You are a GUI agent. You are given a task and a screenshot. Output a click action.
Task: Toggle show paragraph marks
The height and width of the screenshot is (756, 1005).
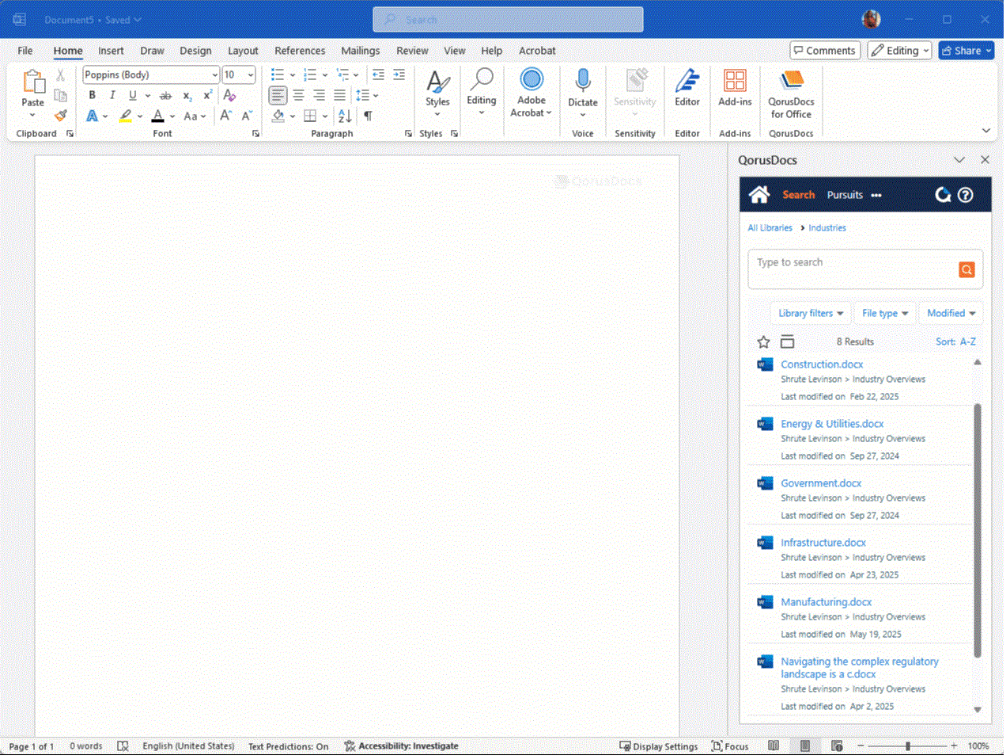(368, 117)
